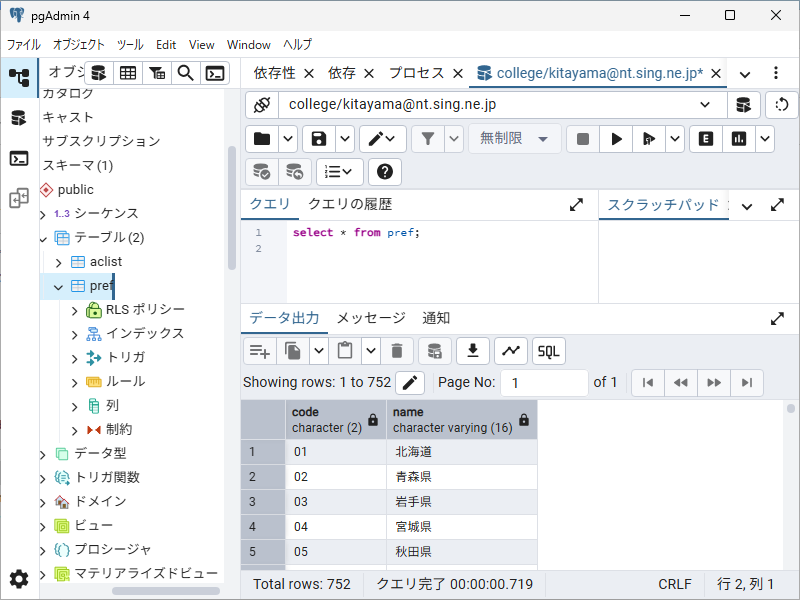The height and width of the screenshot is (600, 800).
Task: Select the 北海道 name cell
Action: click(x=462, y=452)
